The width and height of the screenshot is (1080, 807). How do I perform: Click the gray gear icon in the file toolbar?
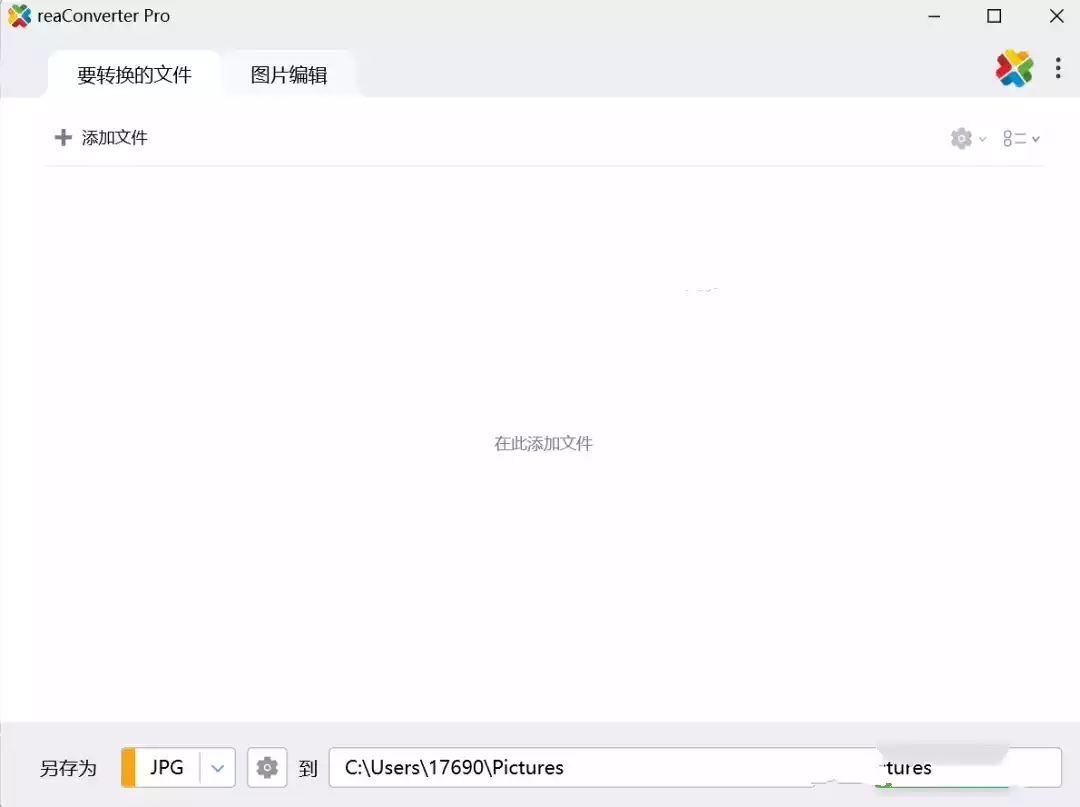(961, 139)
